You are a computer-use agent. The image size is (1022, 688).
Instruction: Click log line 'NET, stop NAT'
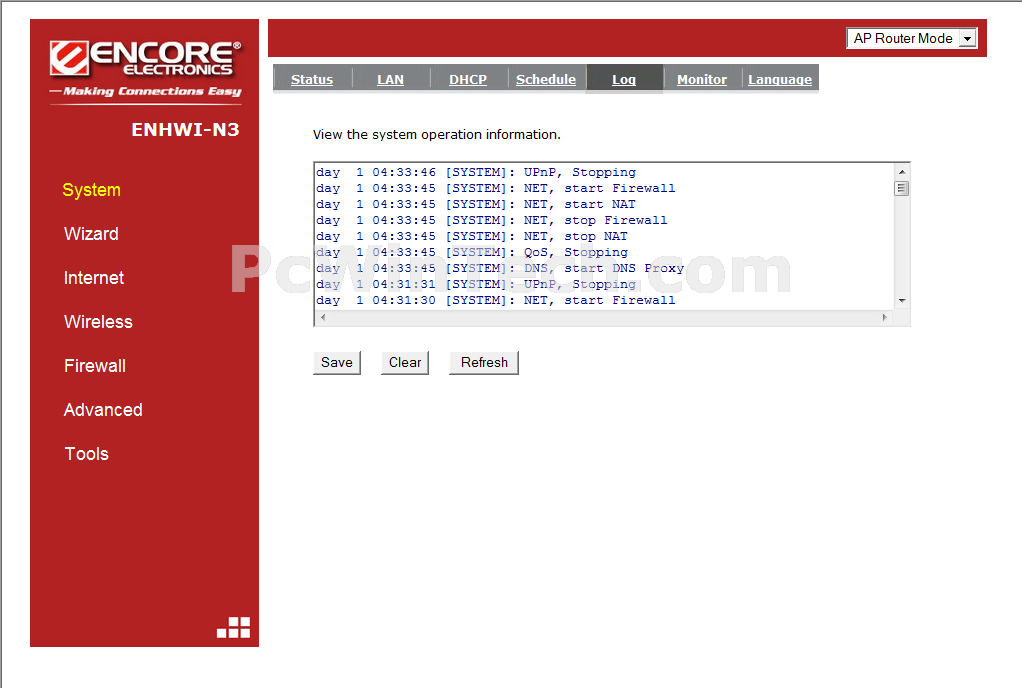pos(472,236)
